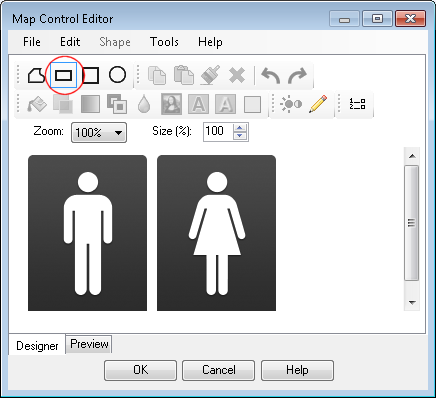Open the Zoom 100% dropdown
Image resolution: width=436 pixels, height=398 pixels.
99,133
